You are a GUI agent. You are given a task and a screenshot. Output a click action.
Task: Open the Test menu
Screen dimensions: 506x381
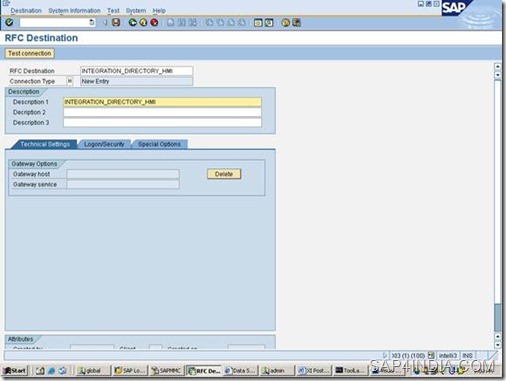pyautogui.click(x=113, y=11)
